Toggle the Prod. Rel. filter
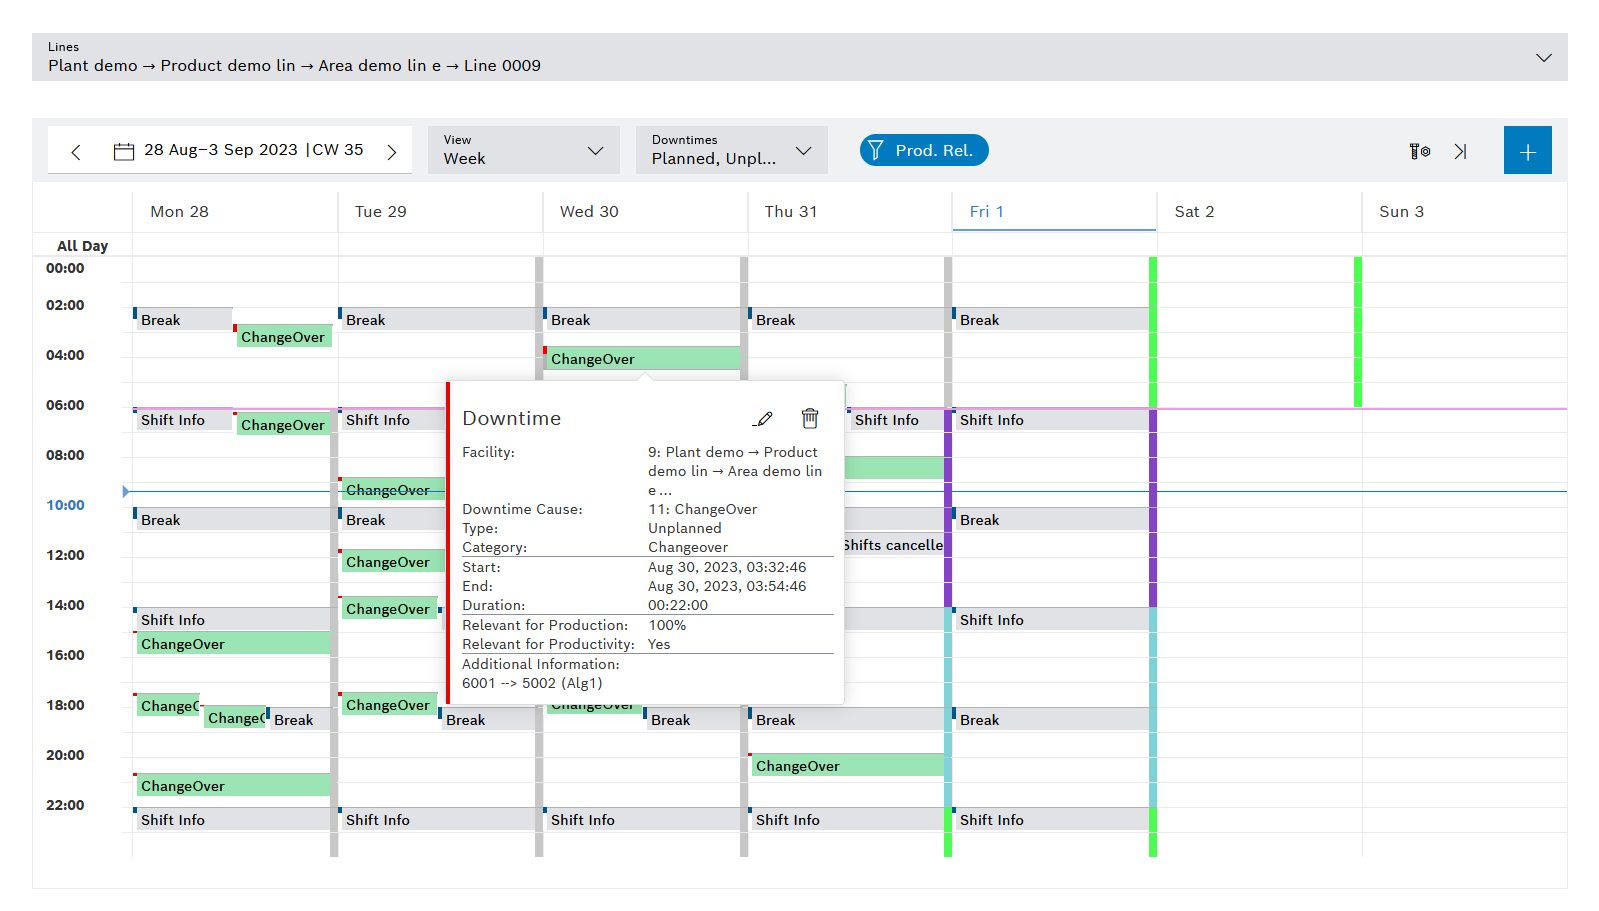 (923, 150)
